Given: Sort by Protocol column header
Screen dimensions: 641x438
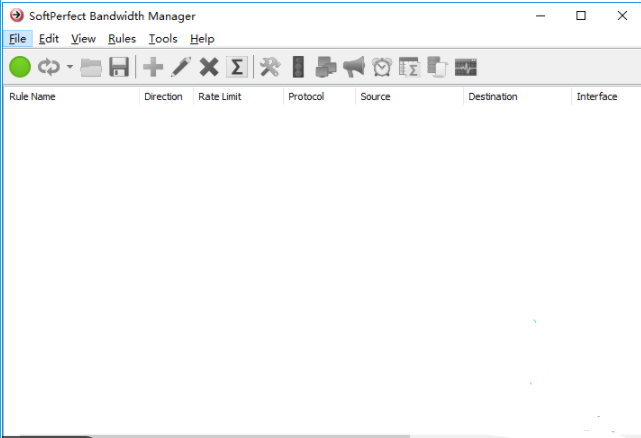Looking at the screenshot, I should coord(319,97).
